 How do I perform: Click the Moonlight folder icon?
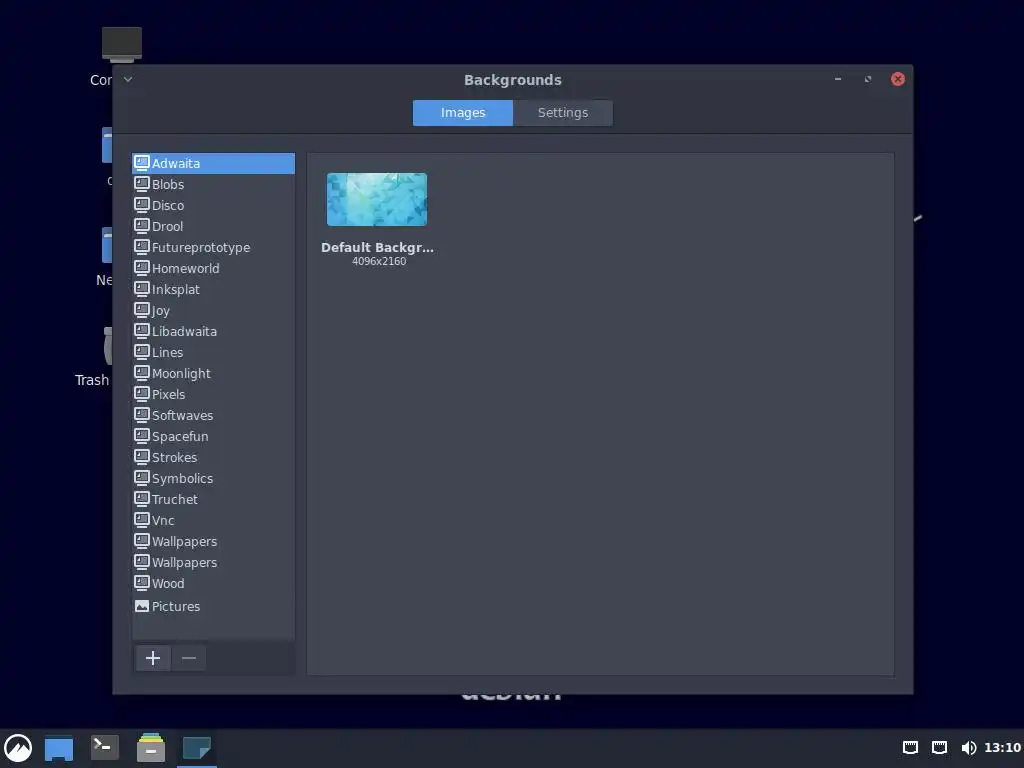click(x=142, y=373)
